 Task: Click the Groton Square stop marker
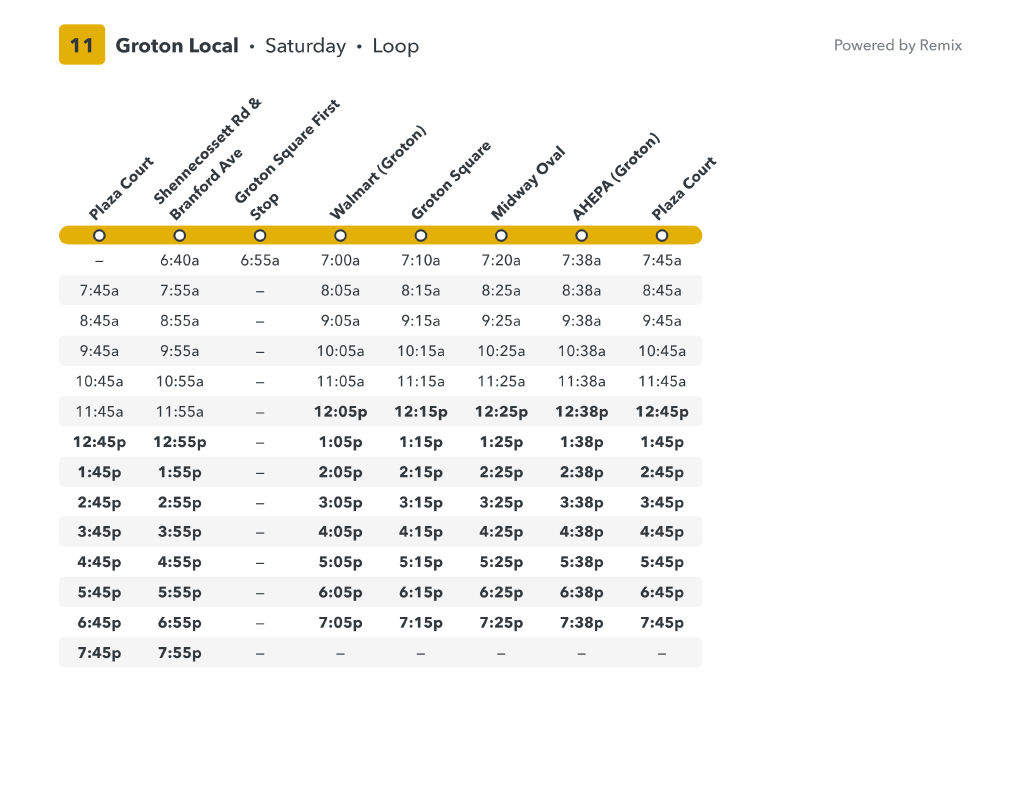coord(421,235)
